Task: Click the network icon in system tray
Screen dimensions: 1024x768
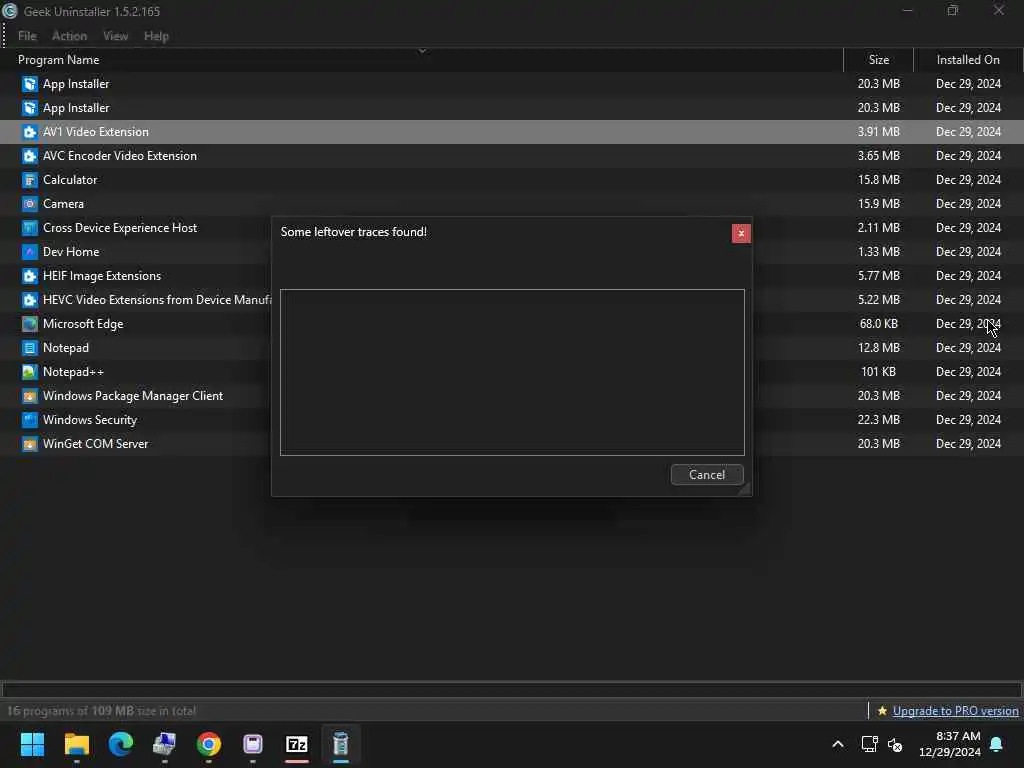Action: pyautogui.click(x=869, y=744)
